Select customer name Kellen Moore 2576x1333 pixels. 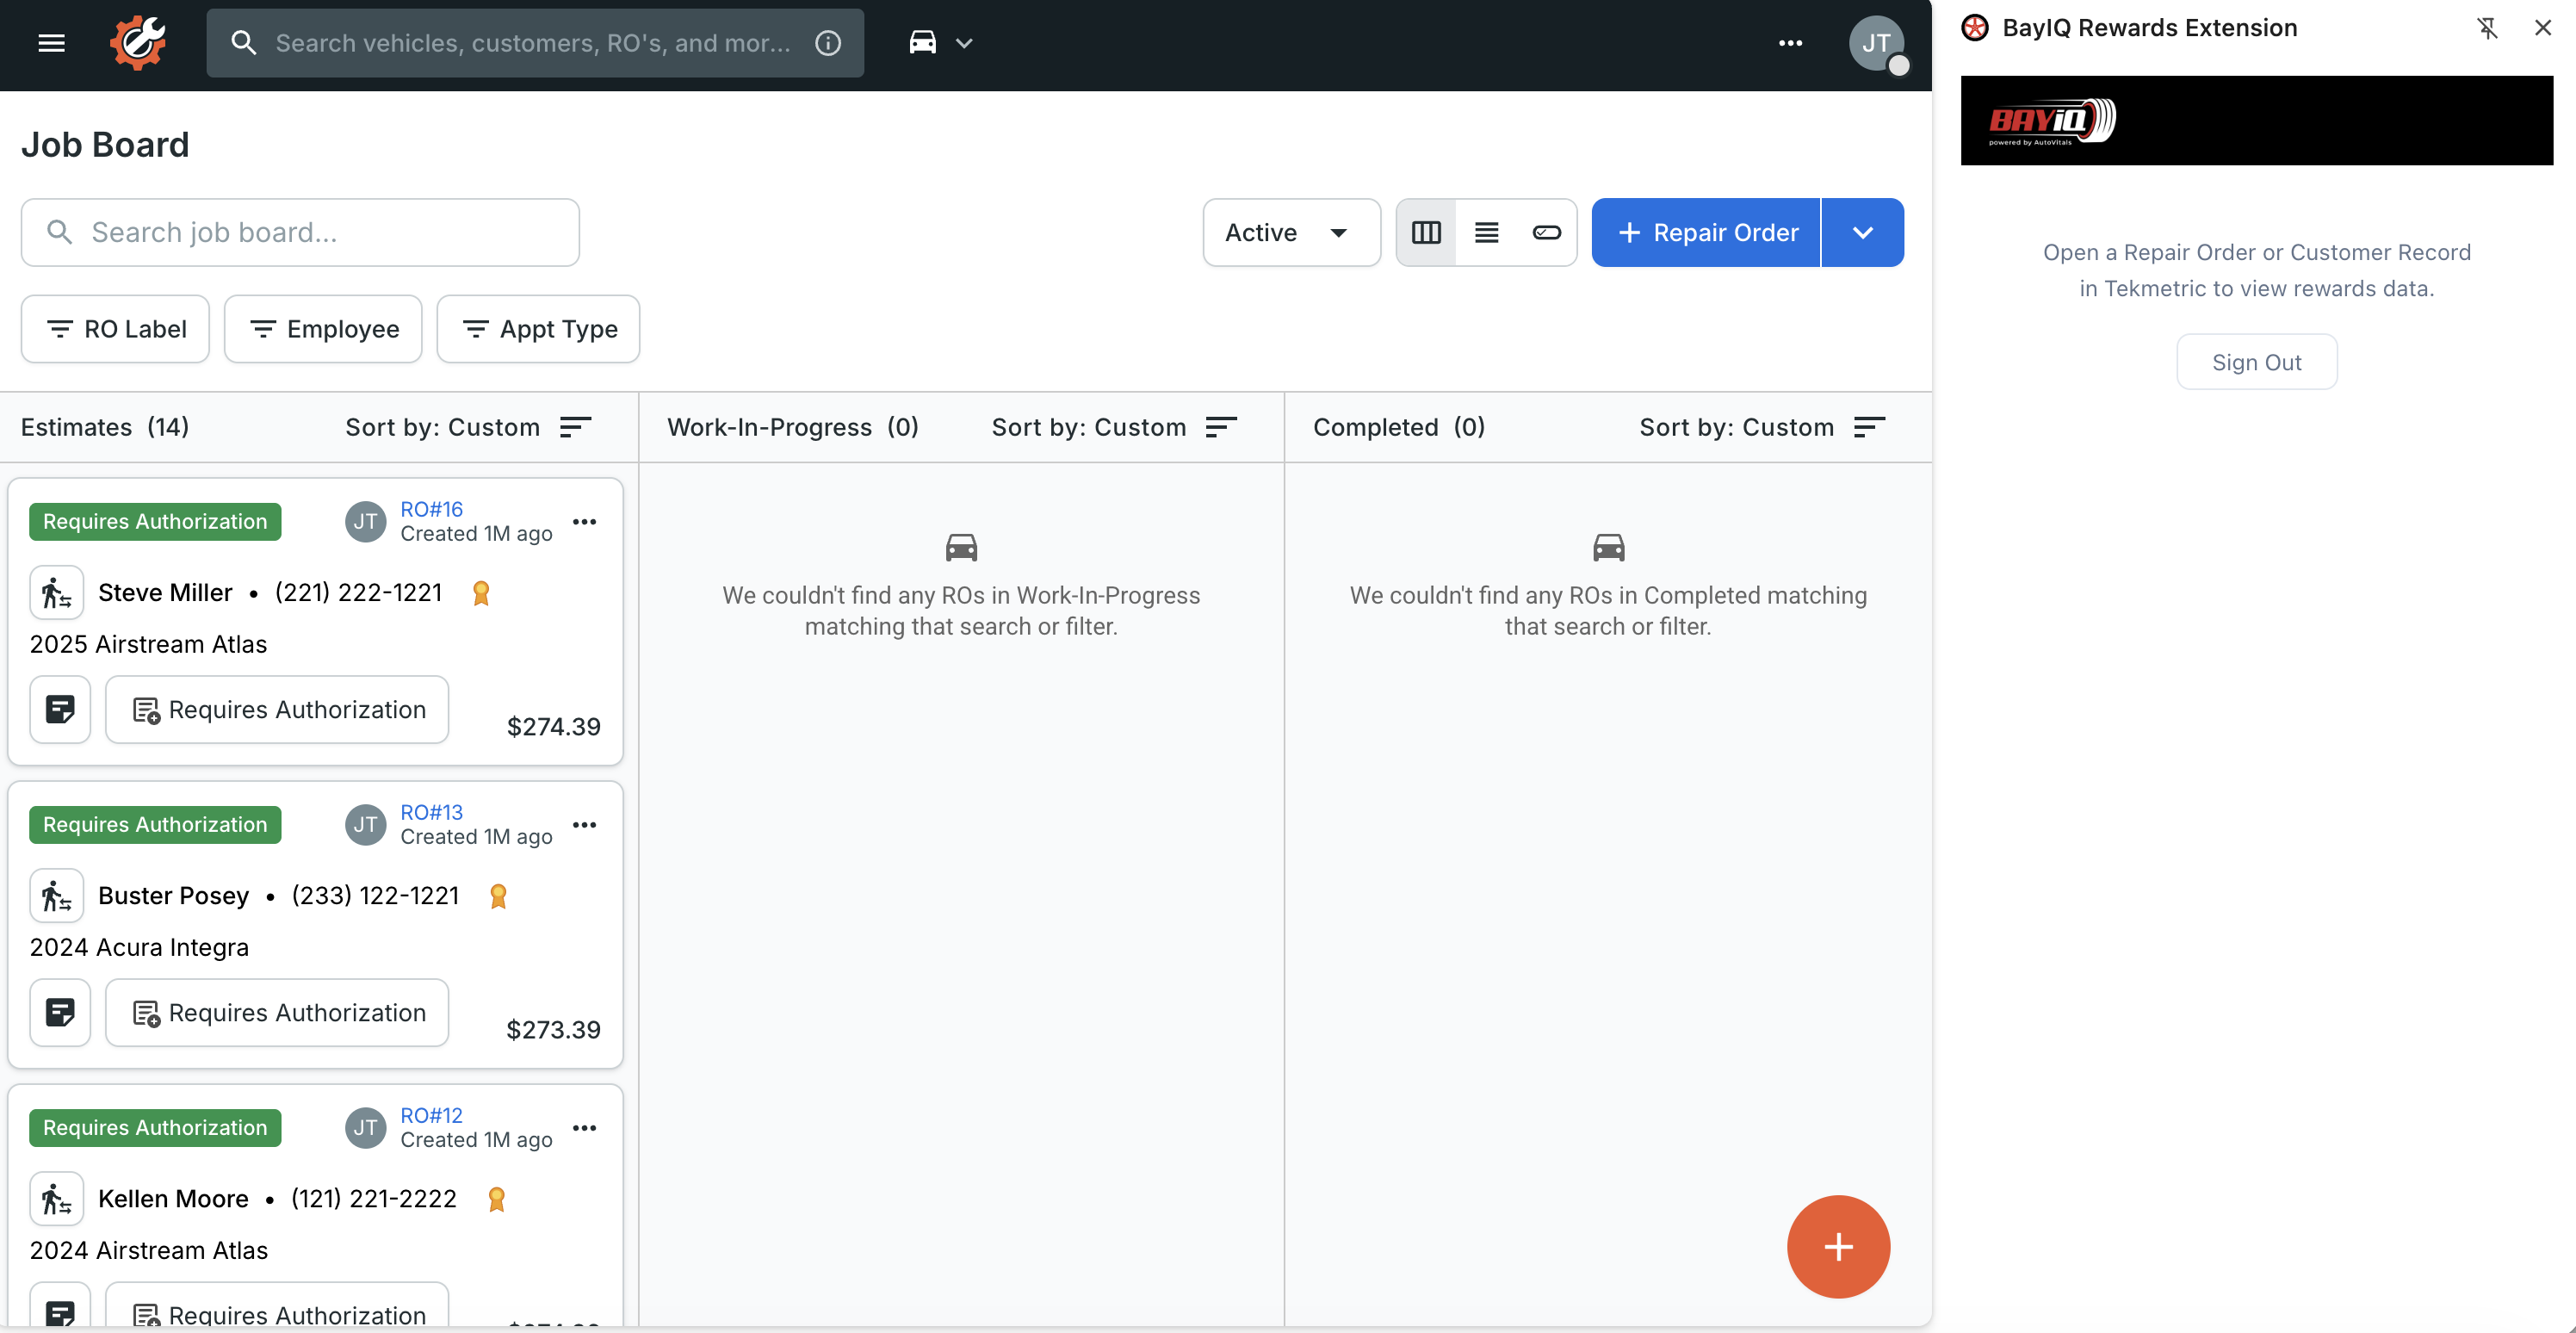[173, 1199]
